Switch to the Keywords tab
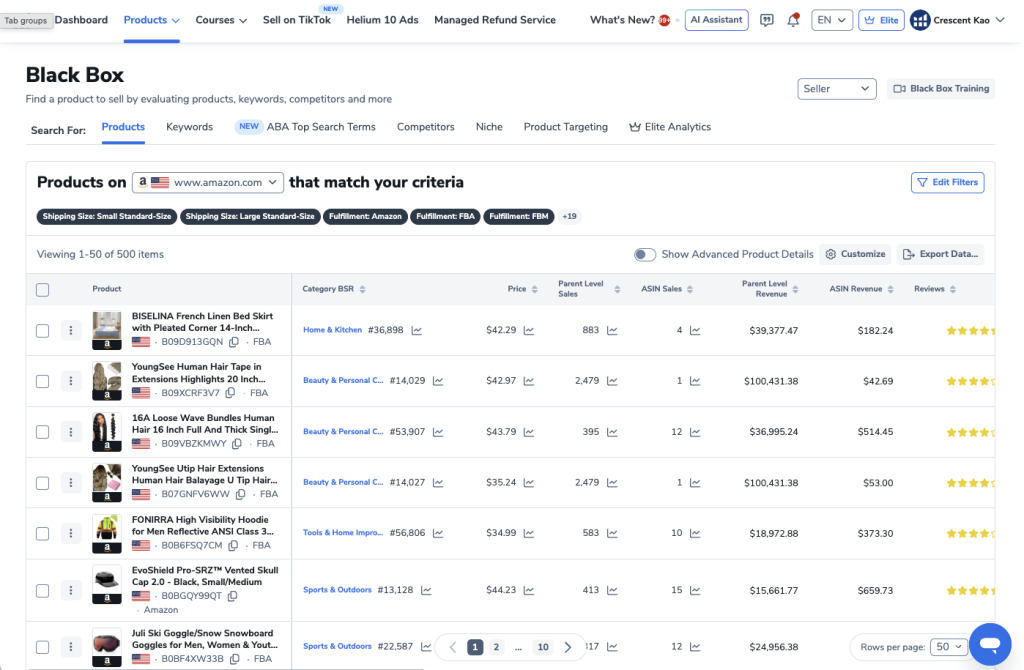Screen dimensions: 1024x670 (189, 127)
